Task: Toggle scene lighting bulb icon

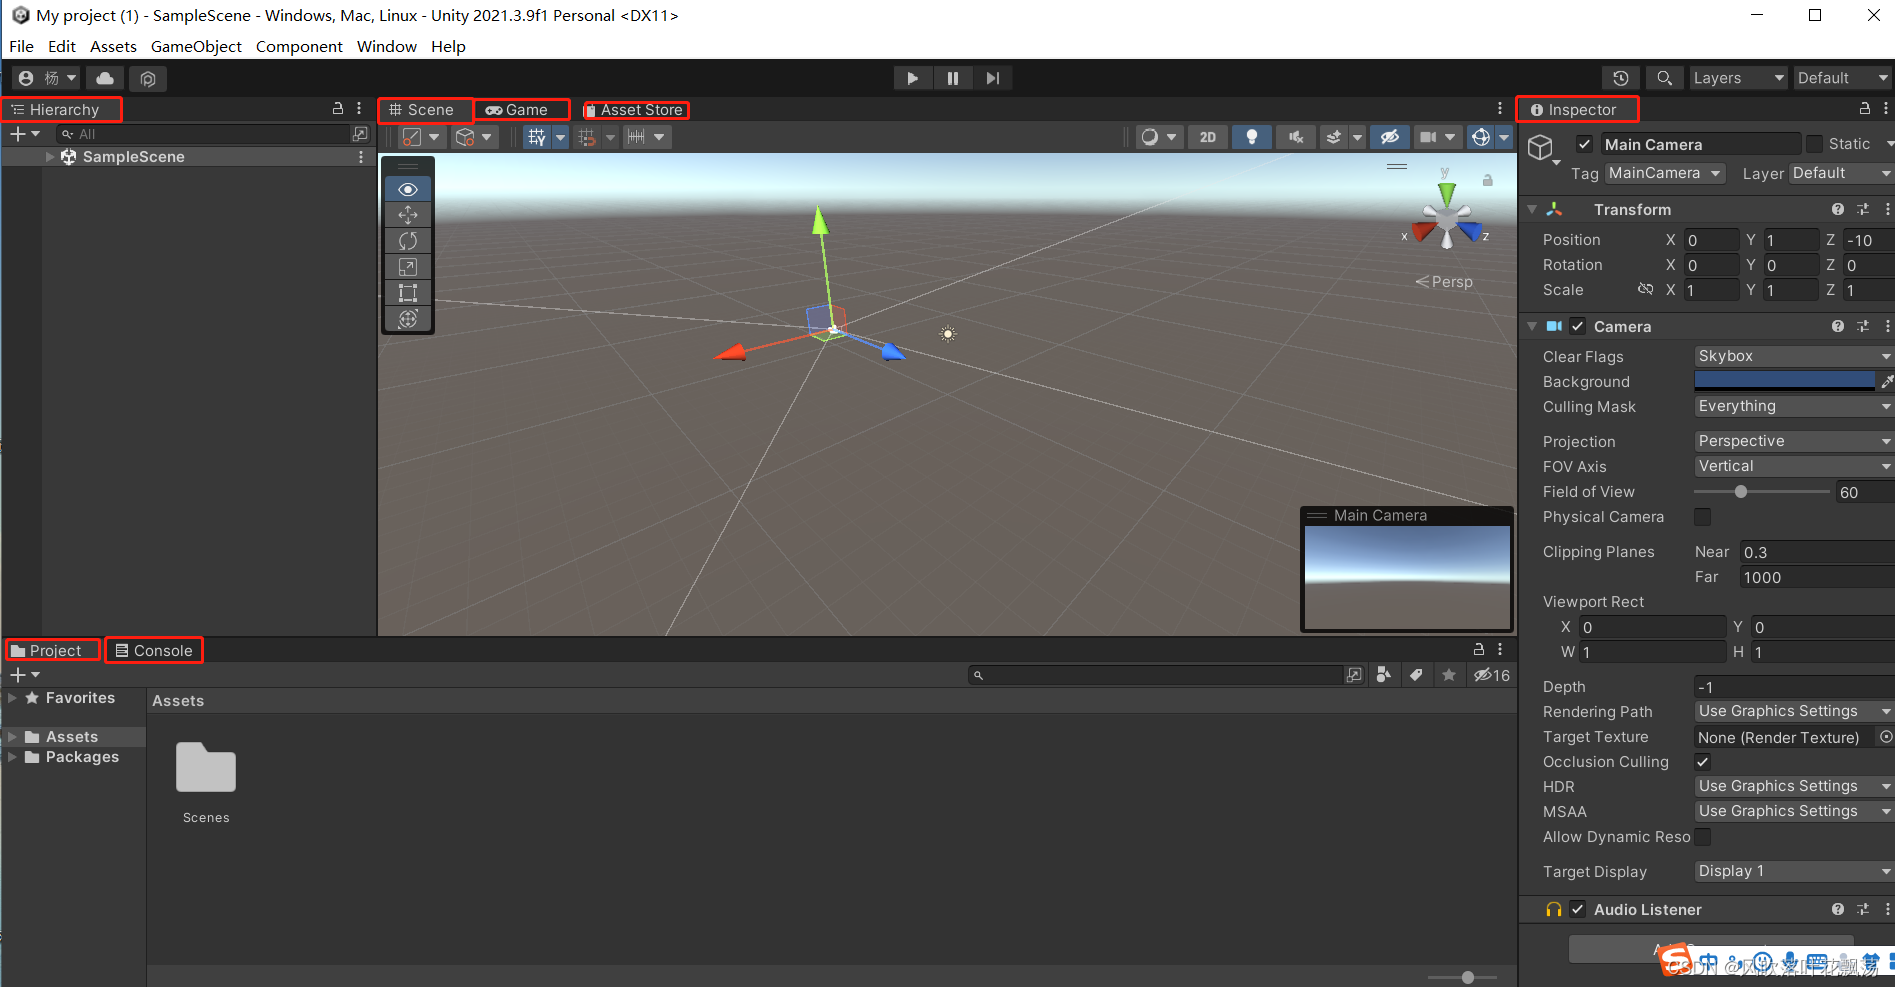Action: (1251, 137)
